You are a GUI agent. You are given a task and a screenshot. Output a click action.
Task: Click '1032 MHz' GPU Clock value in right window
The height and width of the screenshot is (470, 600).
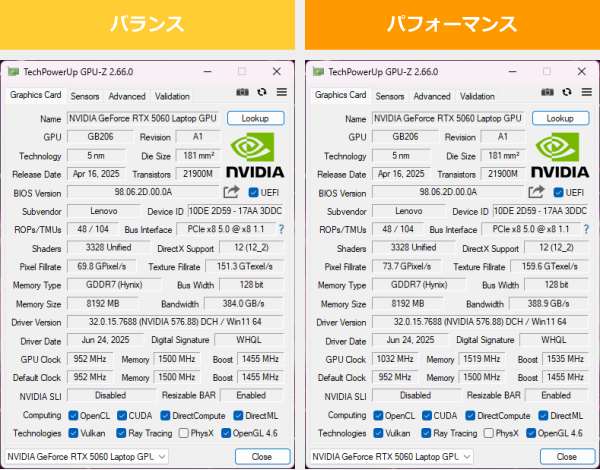395,359
